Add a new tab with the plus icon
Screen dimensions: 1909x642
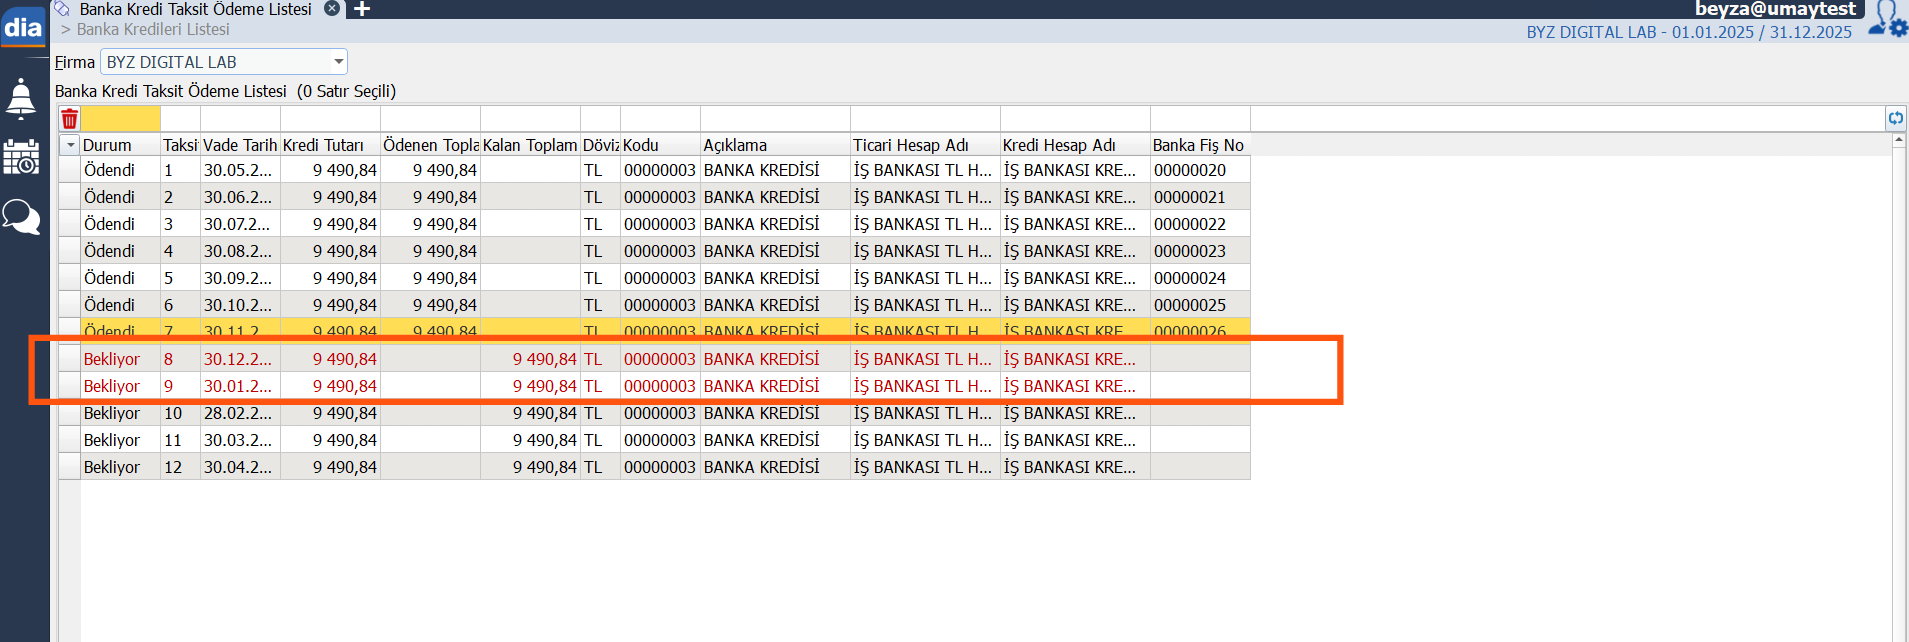pos(362,9)
